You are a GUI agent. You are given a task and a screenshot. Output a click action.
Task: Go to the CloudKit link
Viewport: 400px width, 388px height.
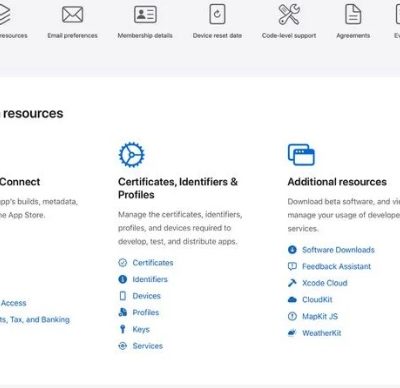pos(317,300)
